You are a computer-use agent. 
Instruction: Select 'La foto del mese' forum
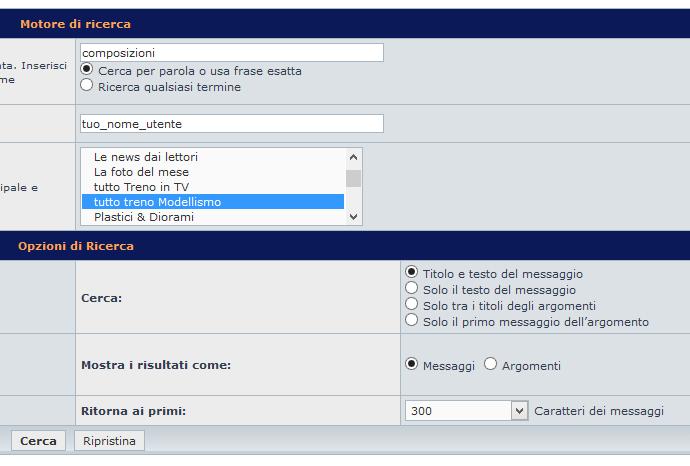(x=141, y=172)
